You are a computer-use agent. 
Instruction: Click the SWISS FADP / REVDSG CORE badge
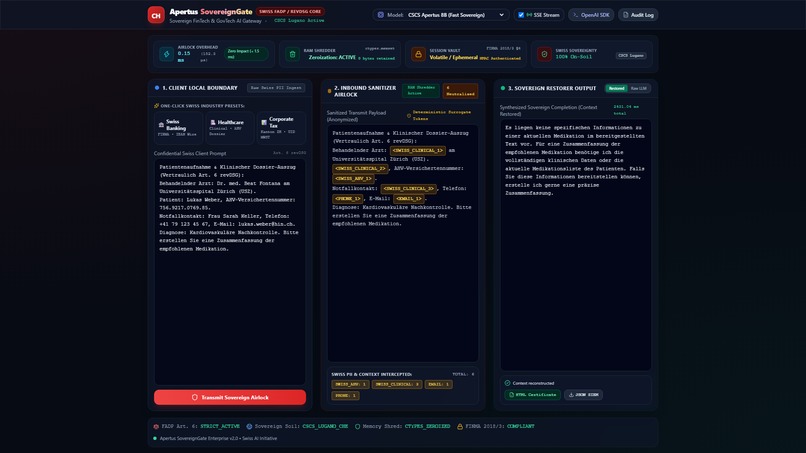290,11
